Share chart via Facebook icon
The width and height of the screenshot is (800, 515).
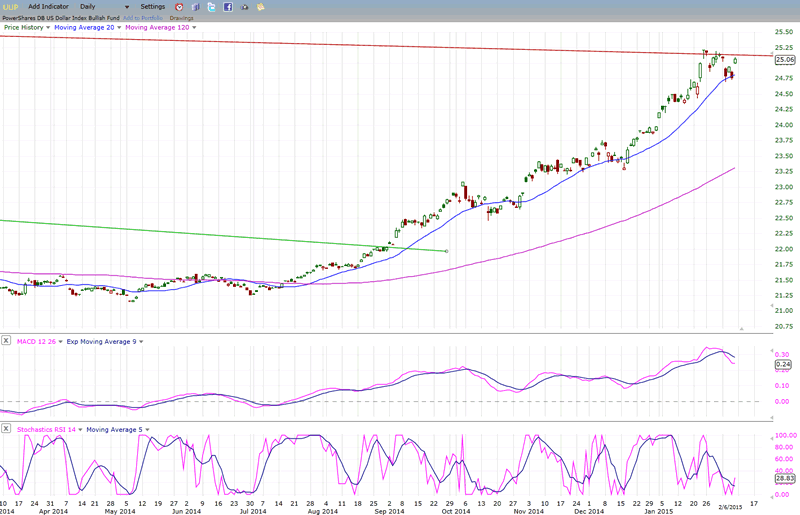pos(228,7)
